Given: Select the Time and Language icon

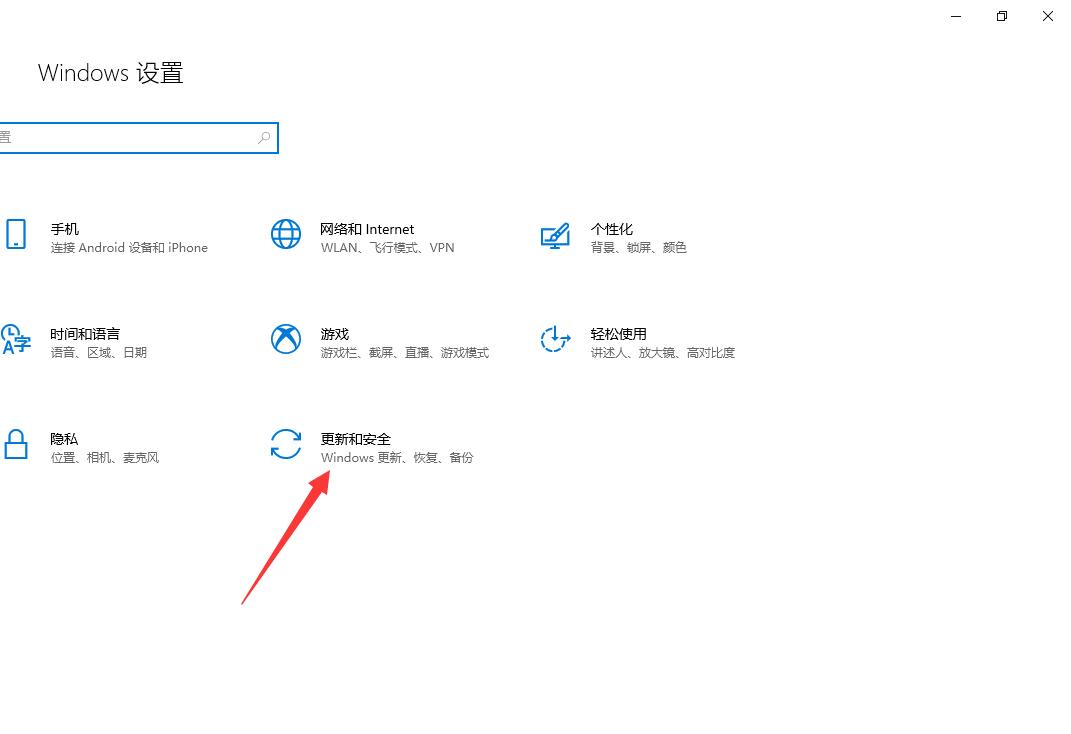Looking at the screenshot, I should click(16, 339).
